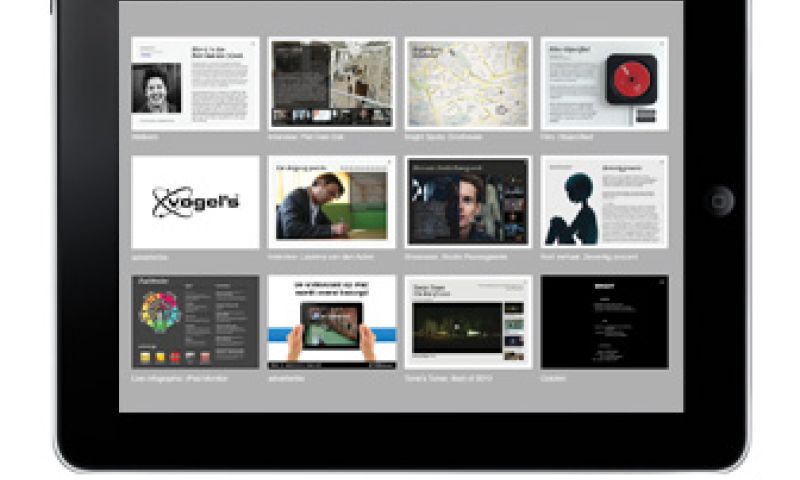Open the dark aerial photo page with filmstrip

332,84
